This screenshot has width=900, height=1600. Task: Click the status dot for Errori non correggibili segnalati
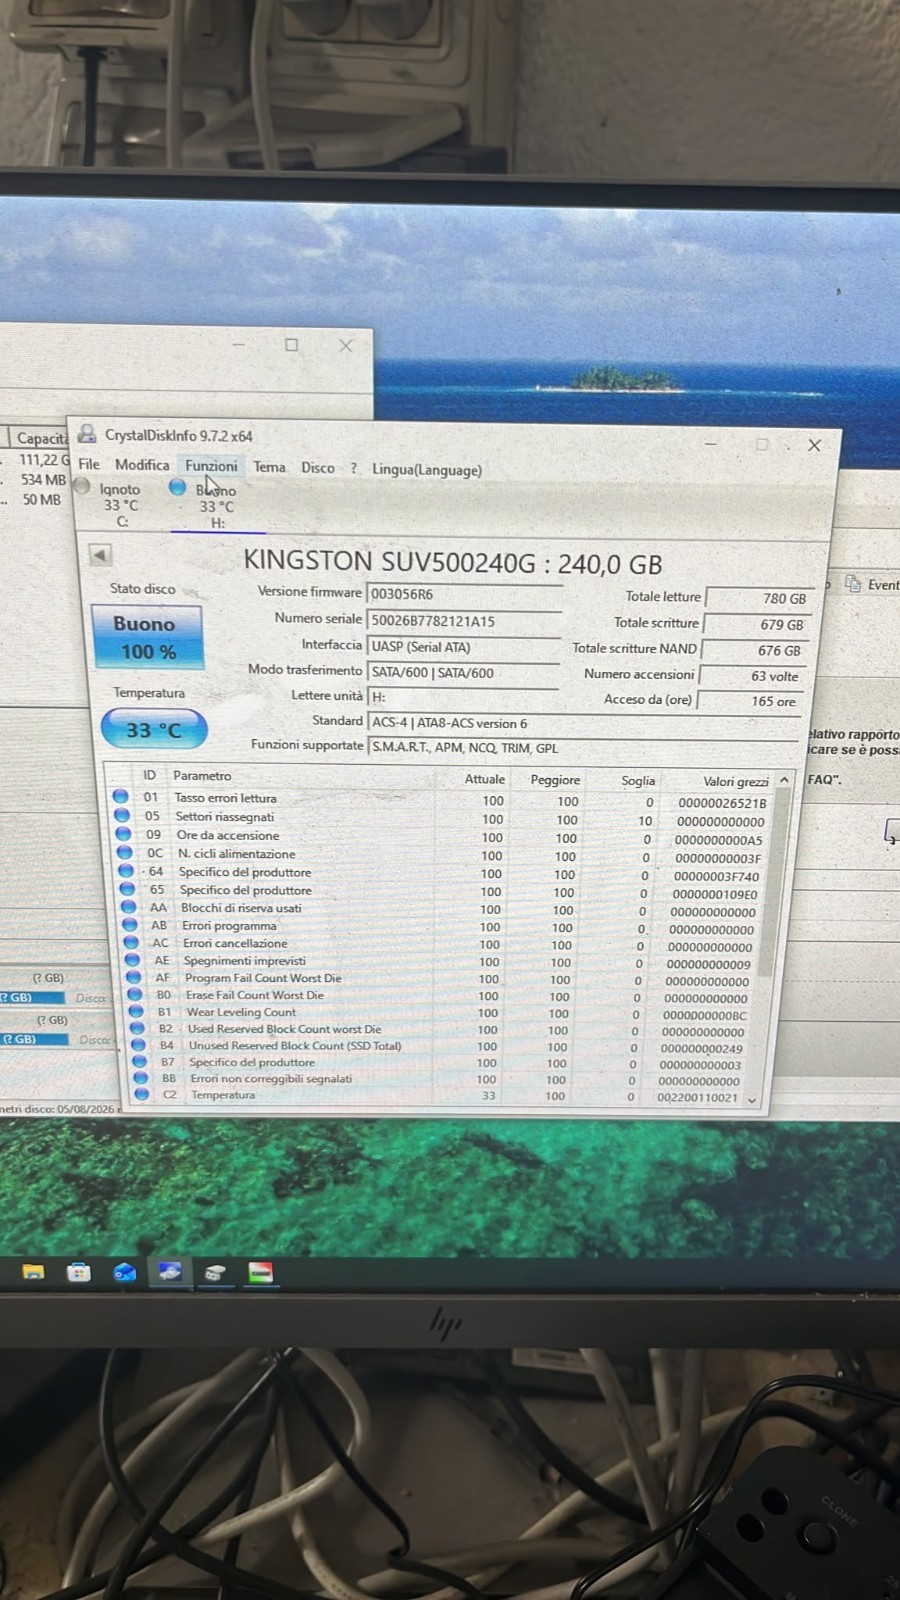pyautogui.click(x=141, y=1078)
